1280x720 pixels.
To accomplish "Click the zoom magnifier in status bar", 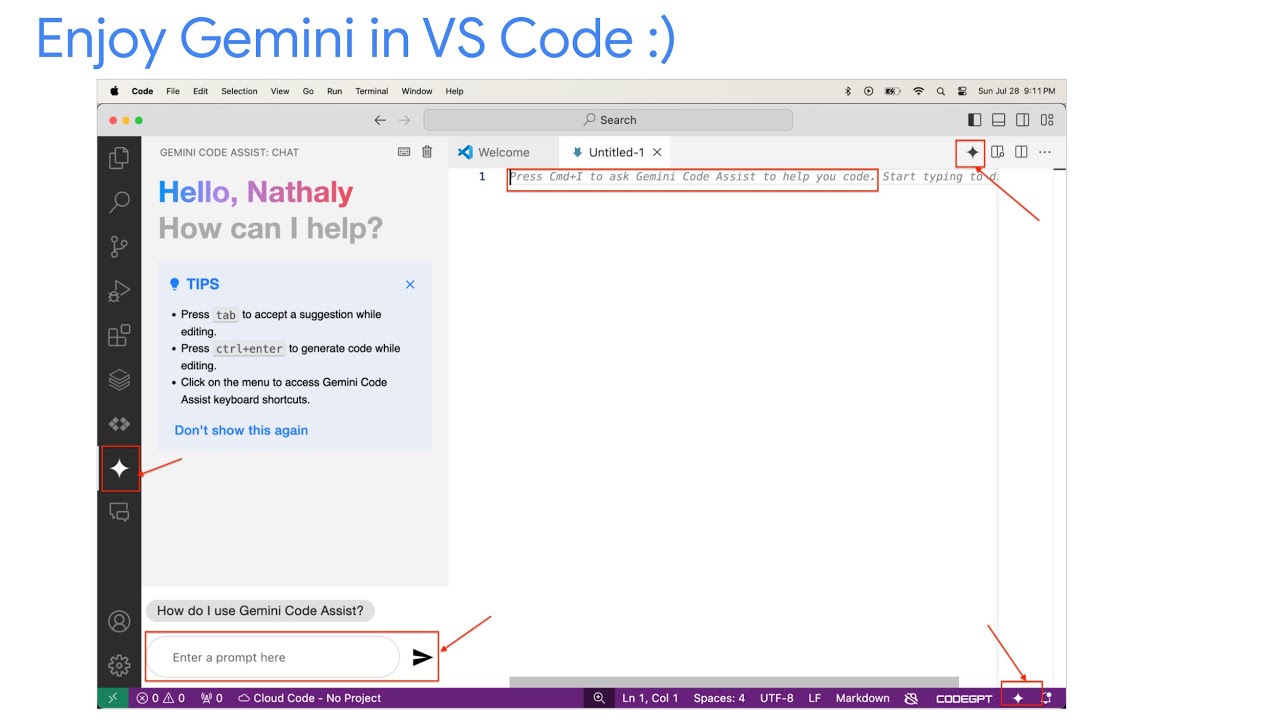I will pos(599,698).
